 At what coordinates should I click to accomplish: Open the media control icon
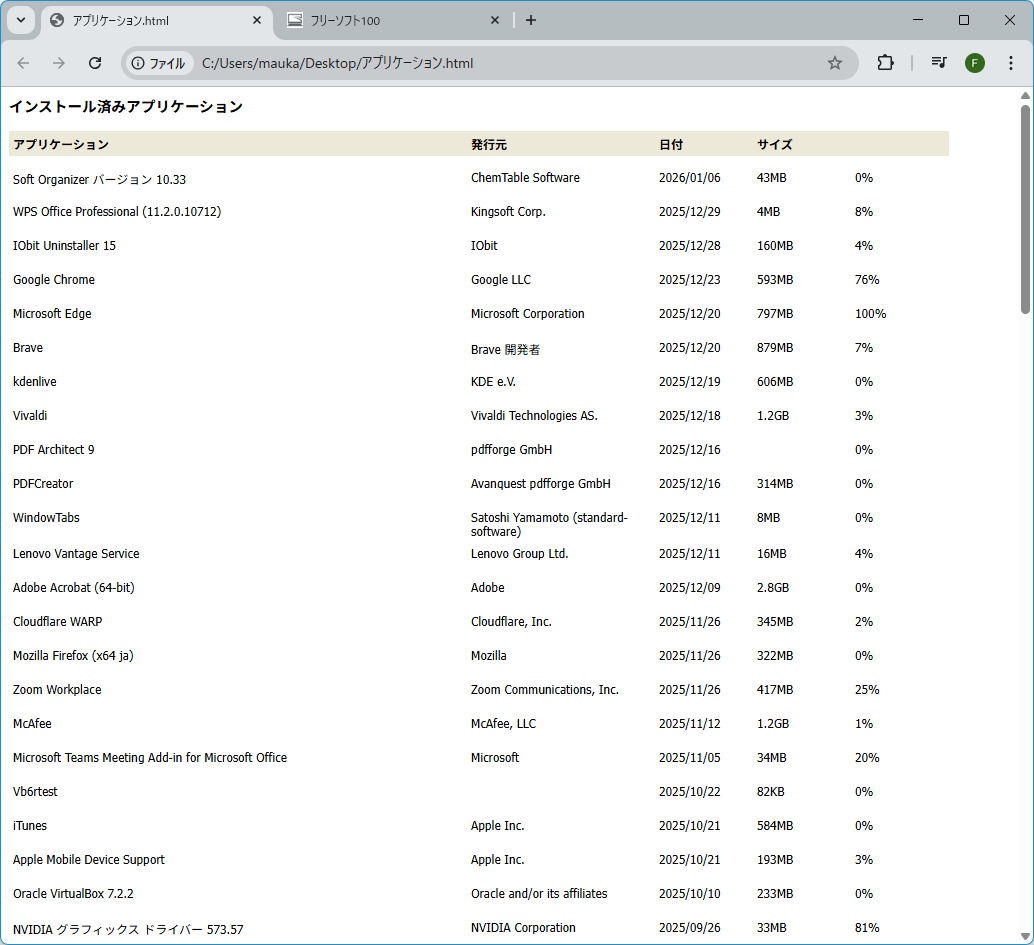(x=938, y=63)
